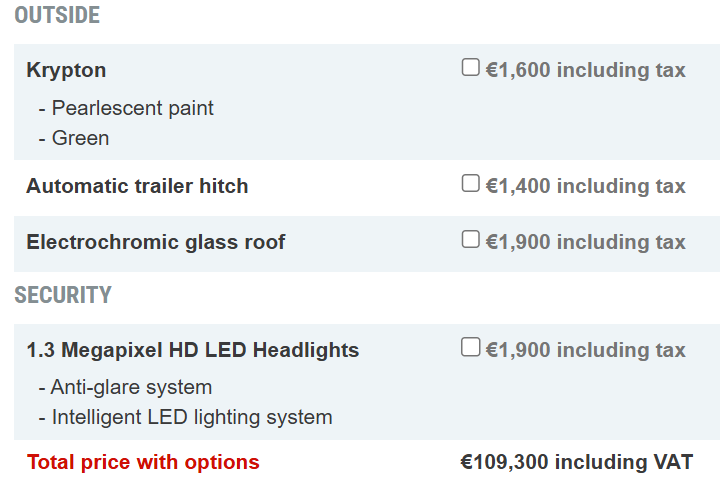
Task: Click the Intelligent LED lighting system line
Action: [x=185, y=417]
